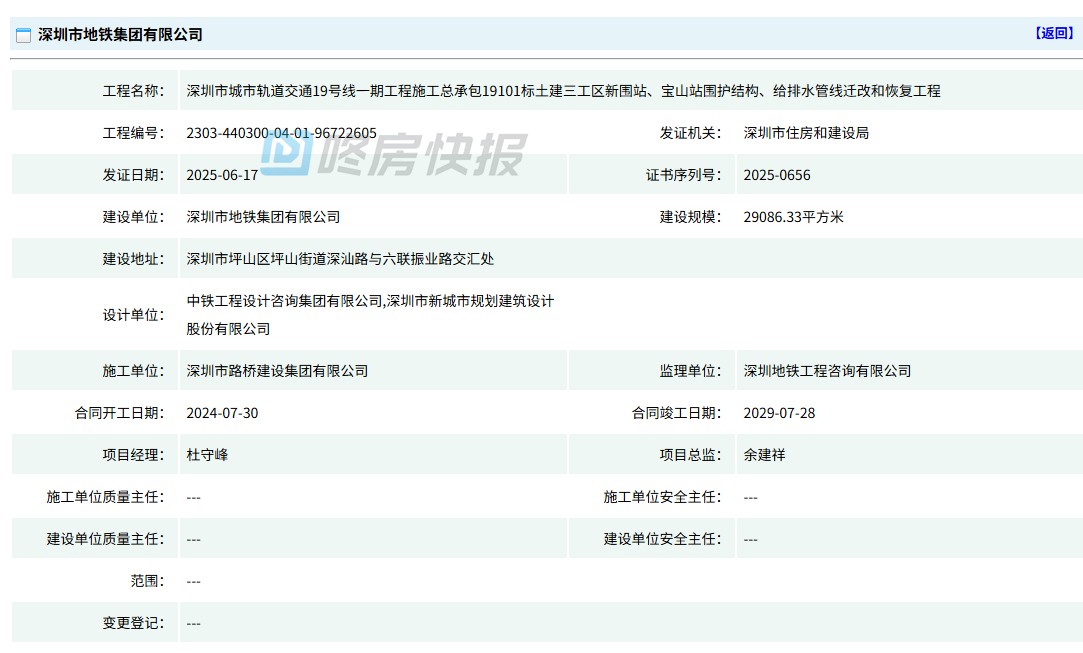Click certificate serial number 2025-0656
This screenshot has width=1083, height=653.
point(777,175)
